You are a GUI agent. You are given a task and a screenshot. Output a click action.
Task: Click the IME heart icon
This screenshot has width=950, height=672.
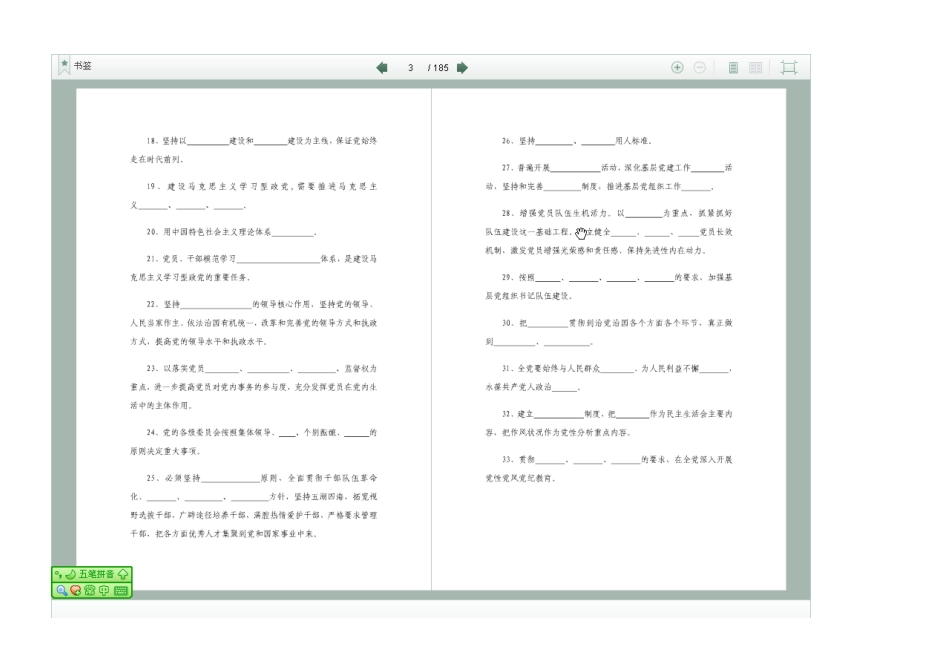[x=75, y=590]
